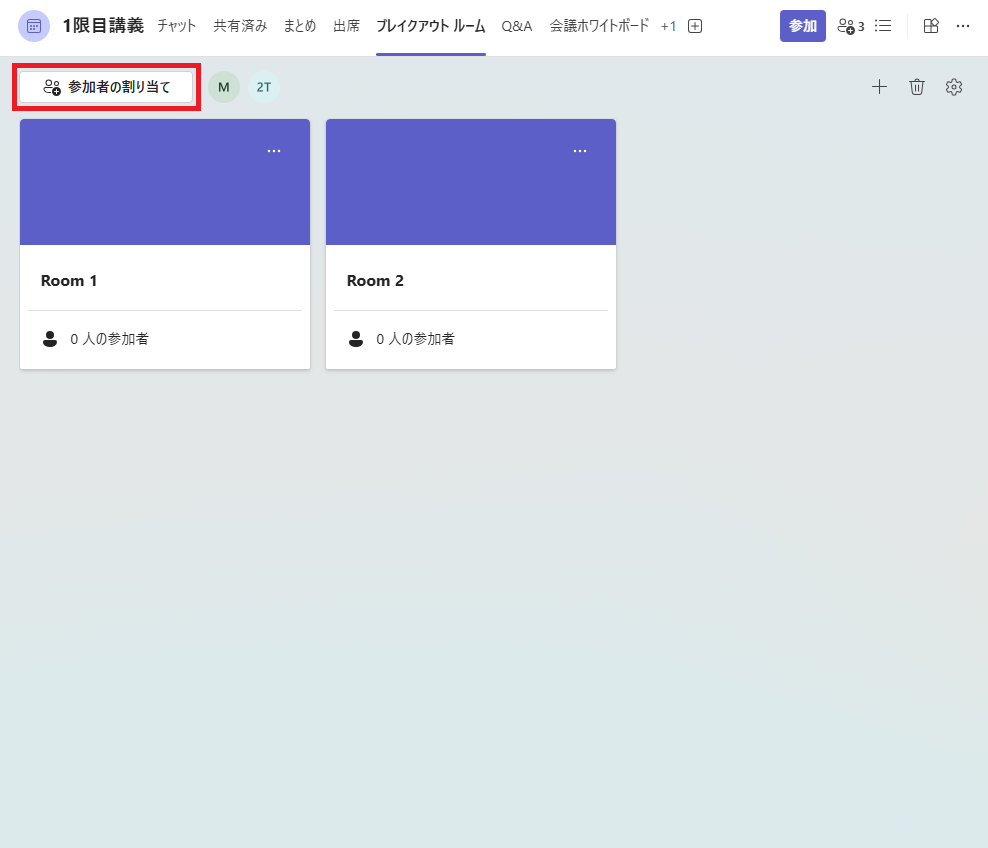Open participants list showing 3 people
The image size is (988, 848).
[x=850, y=26]
